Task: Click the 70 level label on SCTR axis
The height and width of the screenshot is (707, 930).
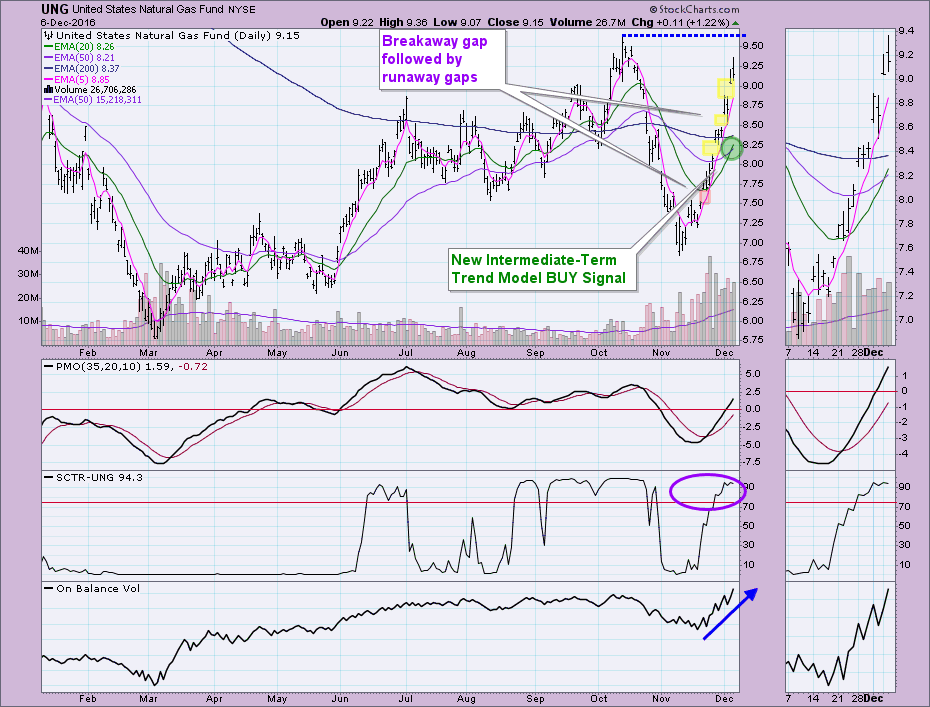Action: (748, 507)
